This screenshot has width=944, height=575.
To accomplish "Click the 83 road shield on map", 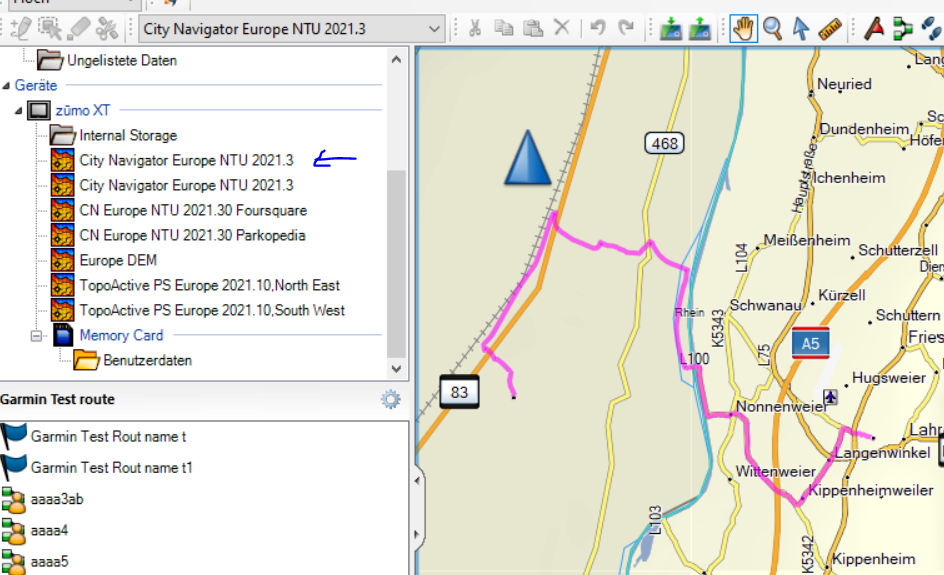I will [x=459, y=392].
